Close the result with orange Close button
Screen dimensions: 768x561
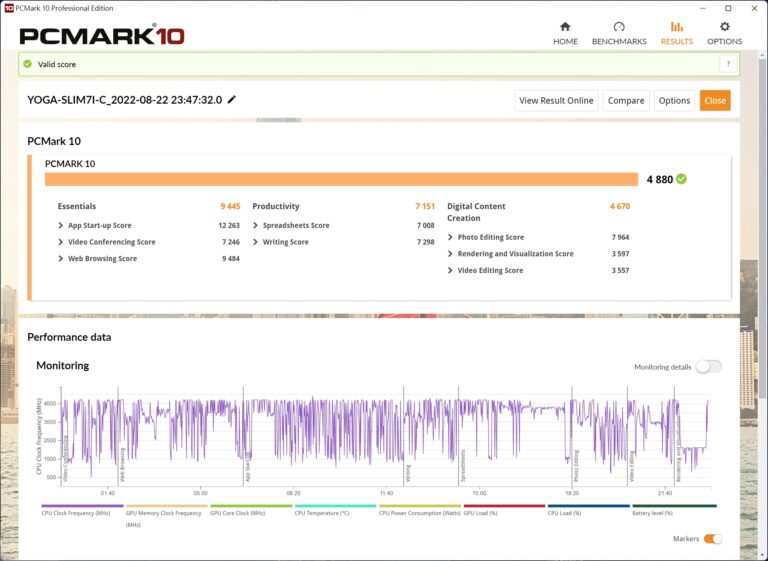(715, 100)
